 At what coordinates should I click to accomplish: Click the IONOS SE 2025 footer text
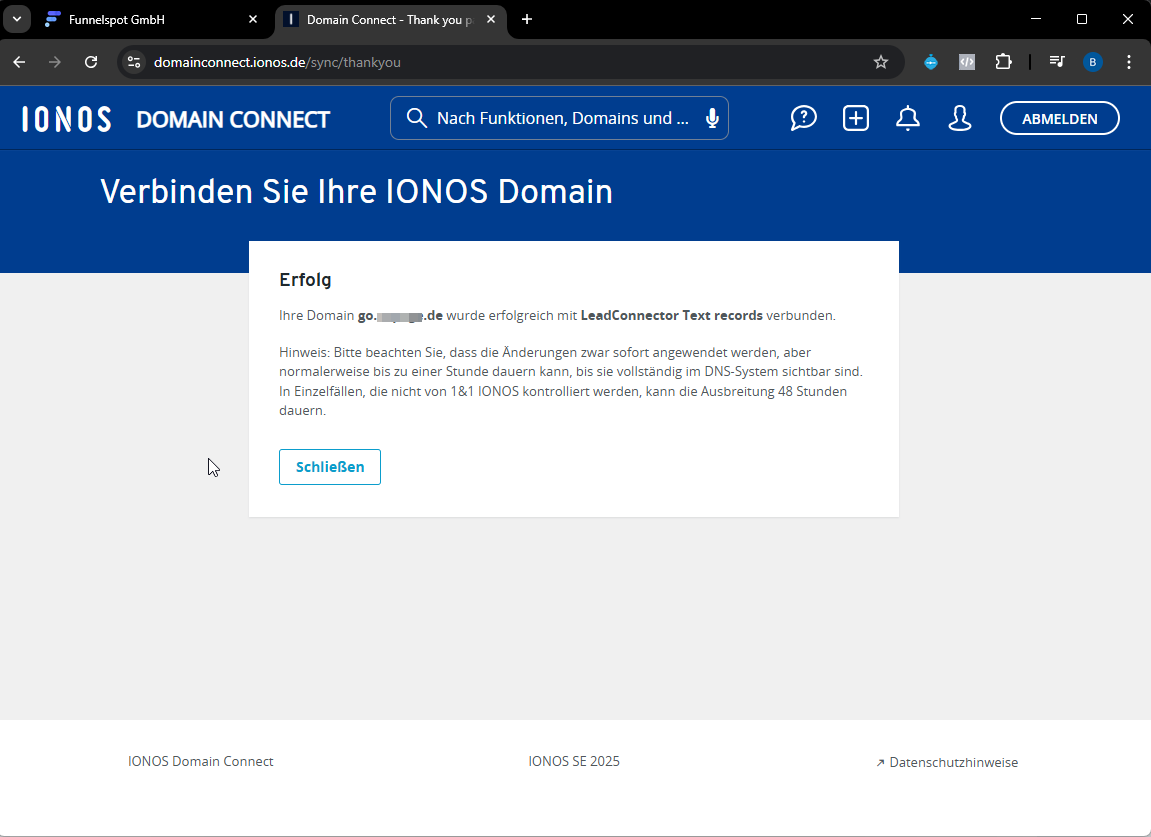click(x=574, y=761)
